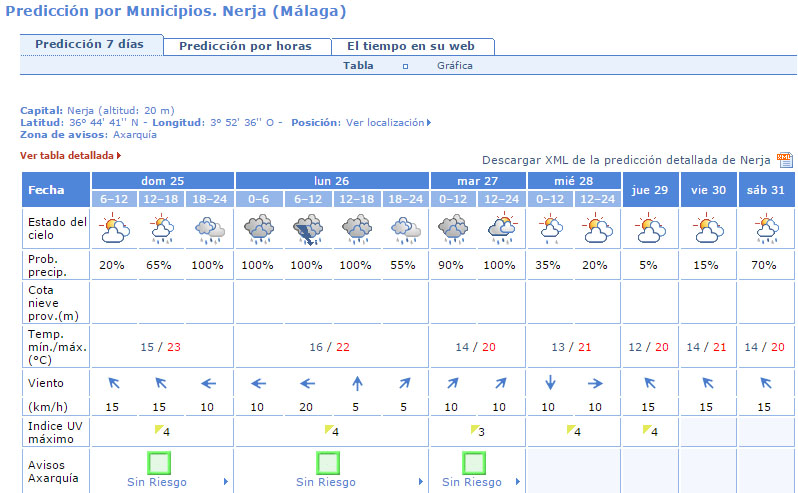This screenshot has height=493, width=798.
Task: Expand Ver localización for position
Action: 388,122
